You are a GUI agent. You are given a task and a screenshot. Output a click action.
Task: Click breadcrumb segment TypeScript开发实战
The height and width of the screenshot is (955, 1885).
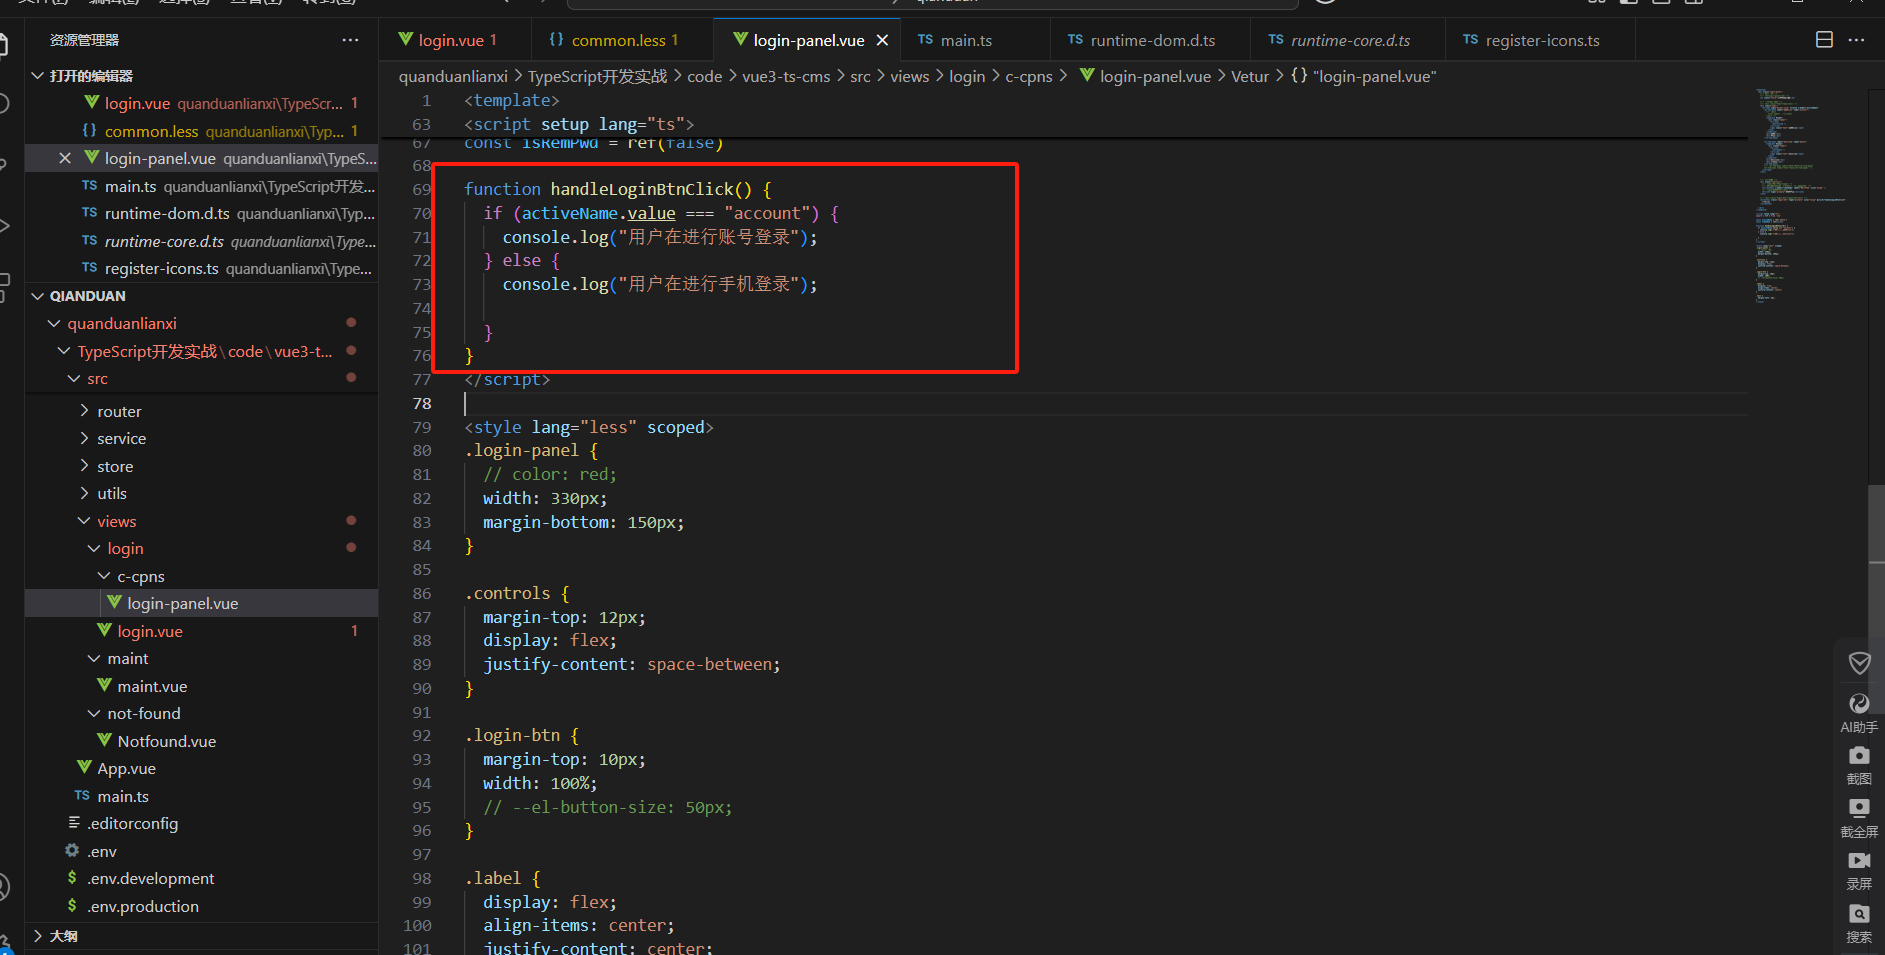coord(597,76)
